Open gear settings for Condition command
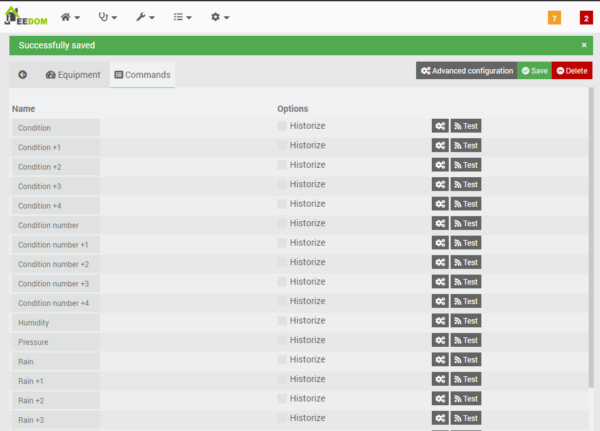Viewport: 600px width, 431px height. pos(440,126)
